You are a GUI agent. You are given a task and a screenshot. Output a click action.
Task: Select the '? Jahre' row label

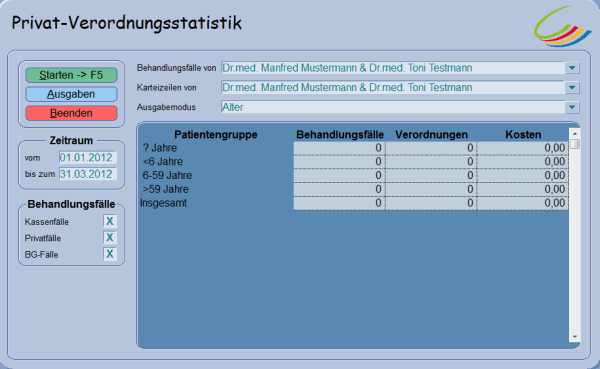(160, 148)
